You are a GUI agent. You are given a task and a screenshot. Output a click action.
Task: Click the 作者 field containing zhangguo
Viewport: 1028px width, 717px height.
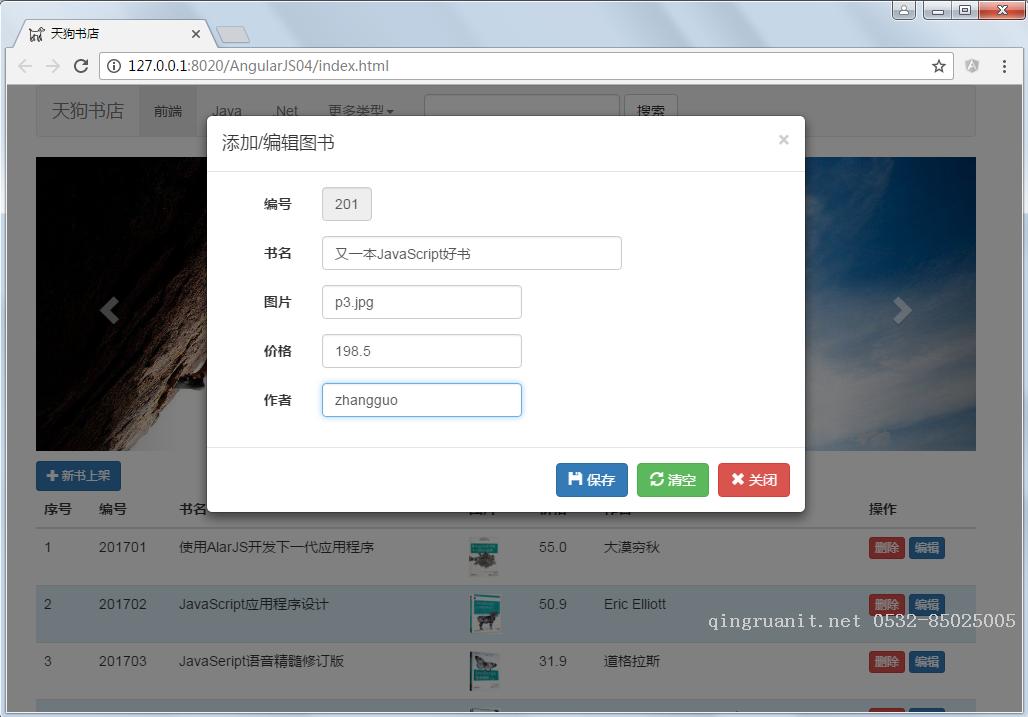tap(422, 400)
